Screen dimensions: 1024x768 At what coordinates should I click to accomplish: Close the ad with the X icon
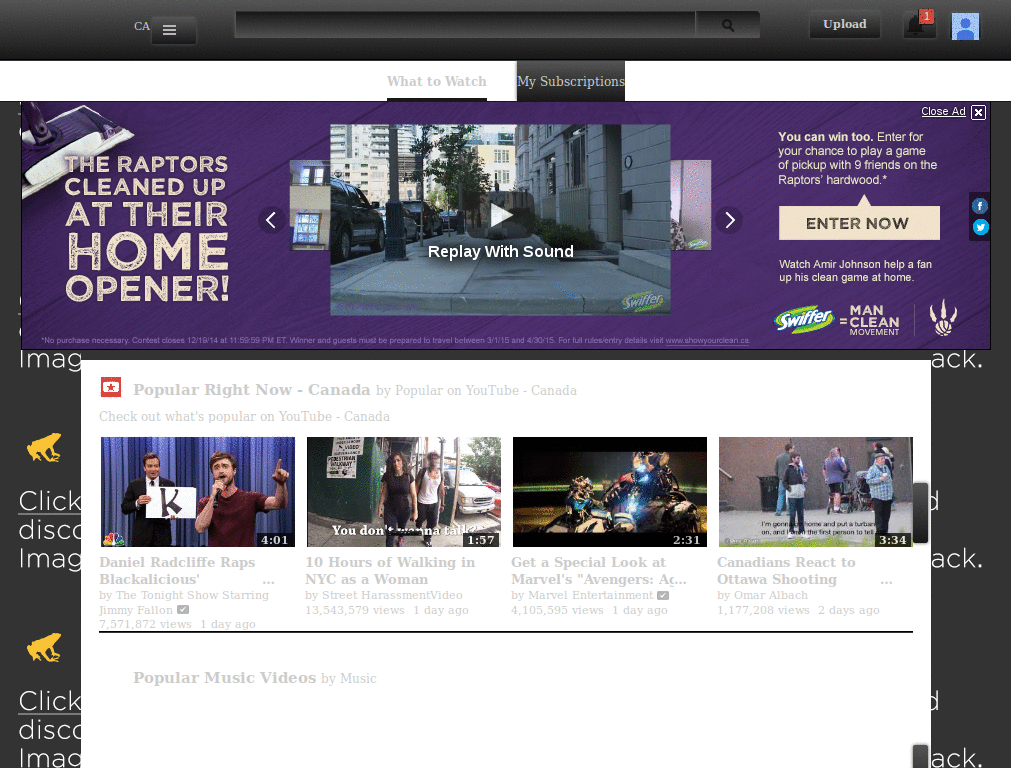(978, 112)
